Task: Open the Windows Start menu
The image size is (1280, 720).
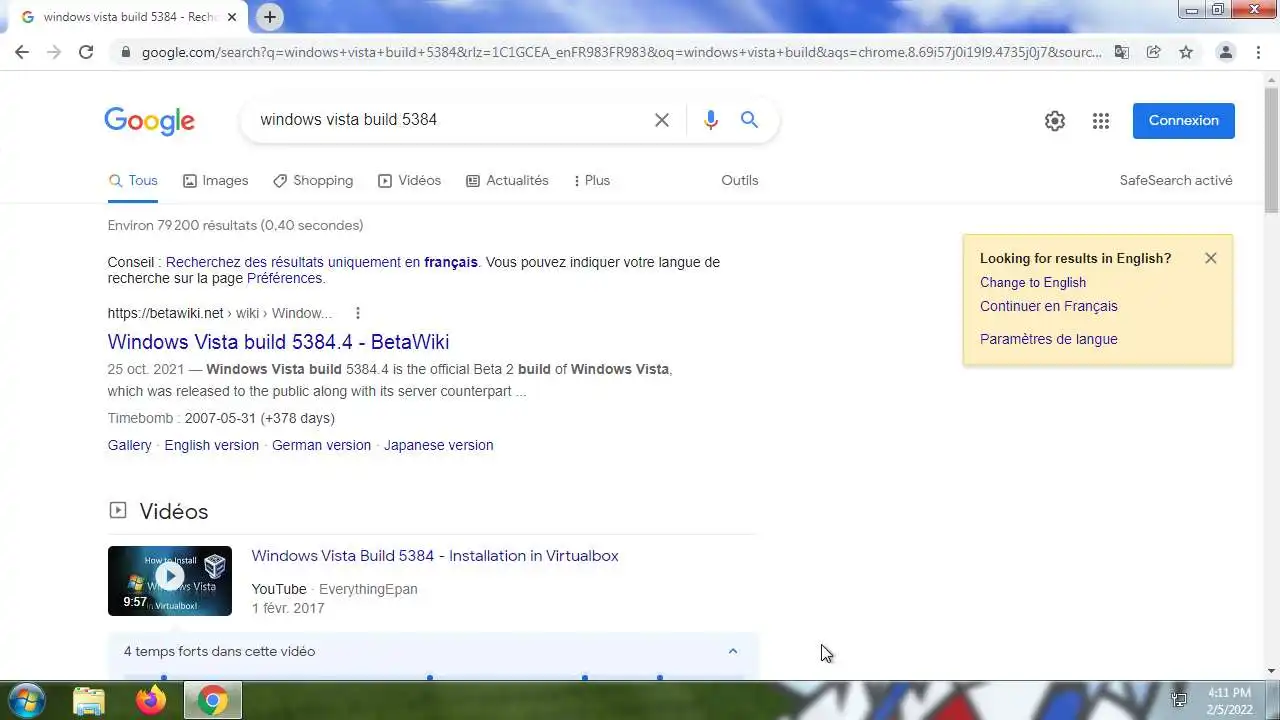Action: pyautogui.click(x=26, y=700)
